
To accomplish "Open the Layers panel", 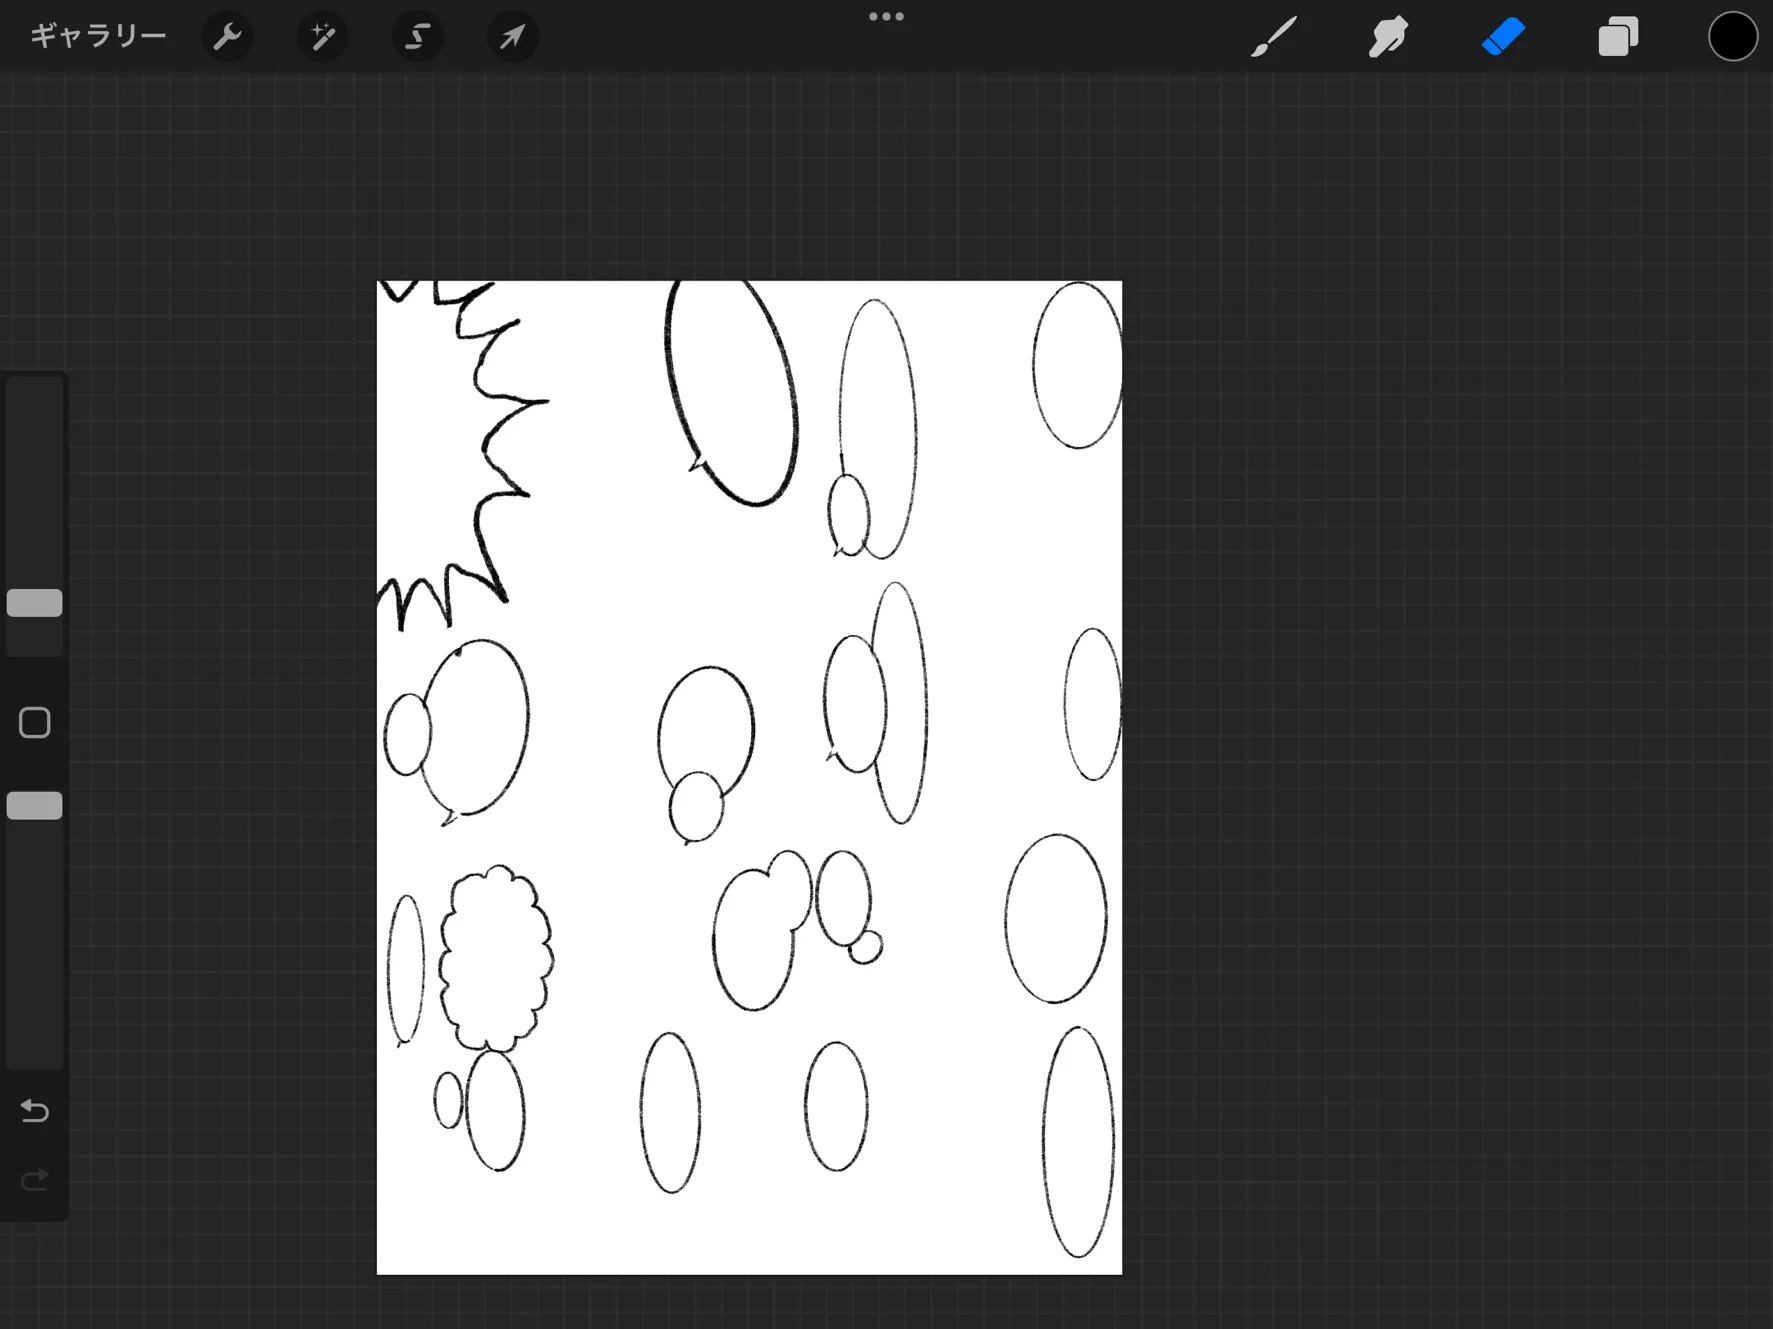I will [1618, 37].
